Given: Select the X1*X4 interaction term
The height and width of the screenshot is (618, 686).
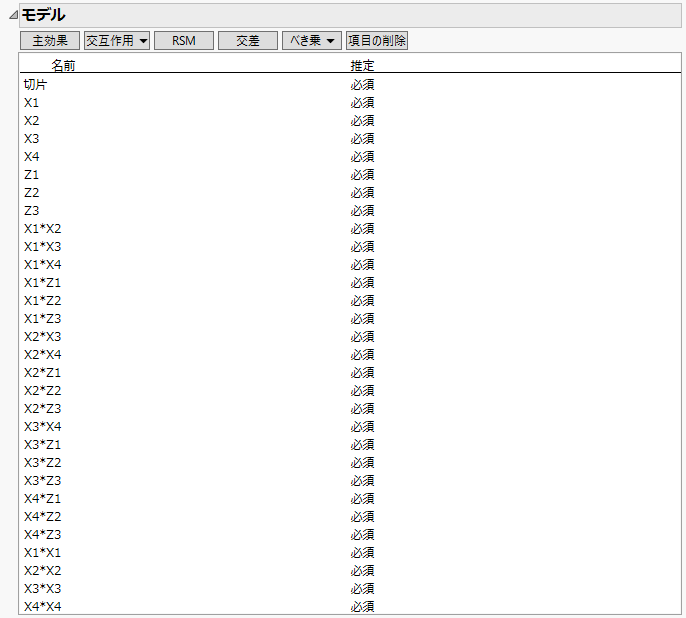Looking at the screenshot, I should [42, 265].
